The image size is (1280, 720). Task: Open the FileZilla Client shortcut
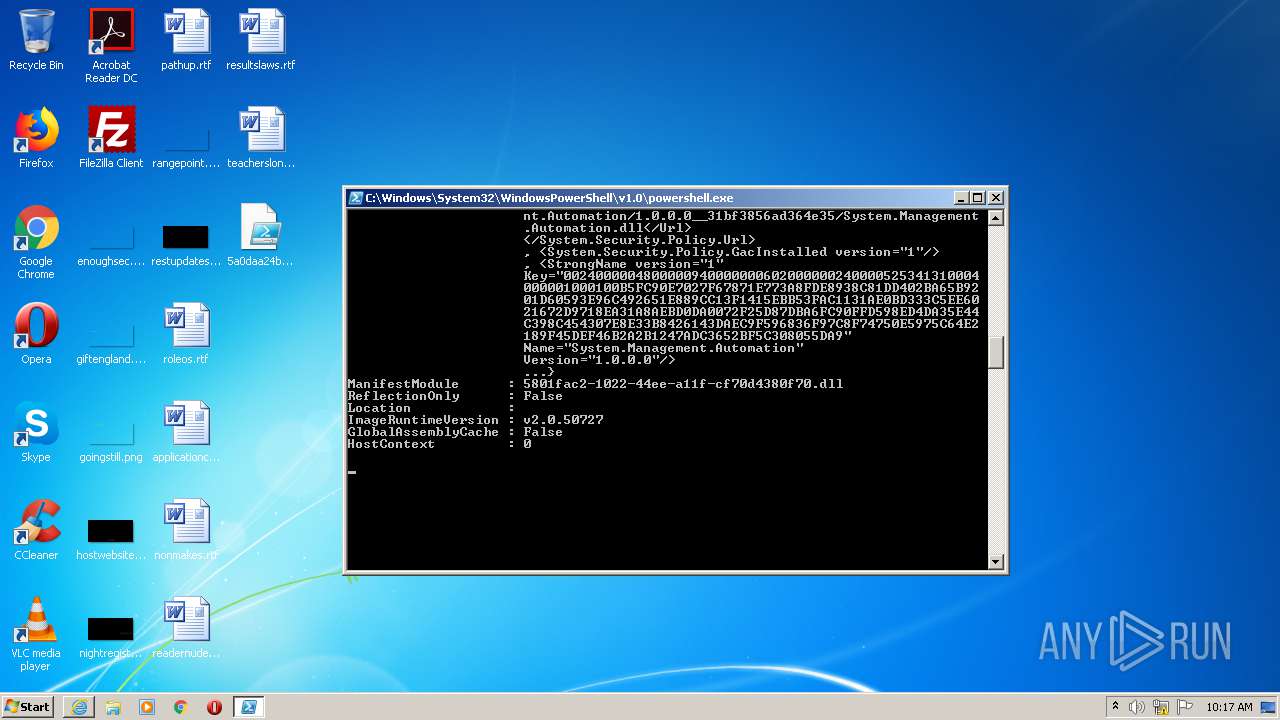(111, 138)
